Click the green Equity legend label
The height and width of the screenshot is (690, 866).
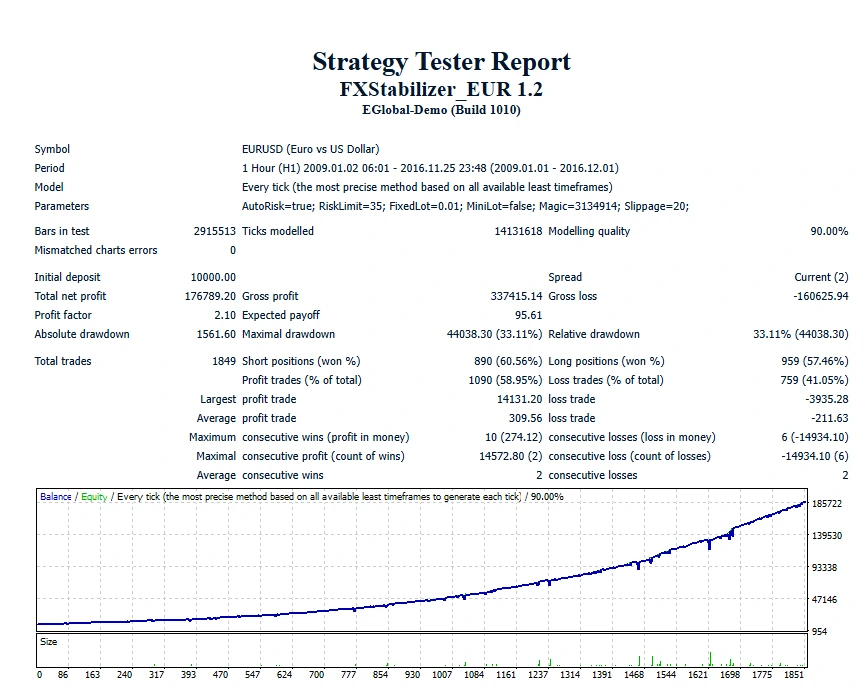[x=94, y=497]
